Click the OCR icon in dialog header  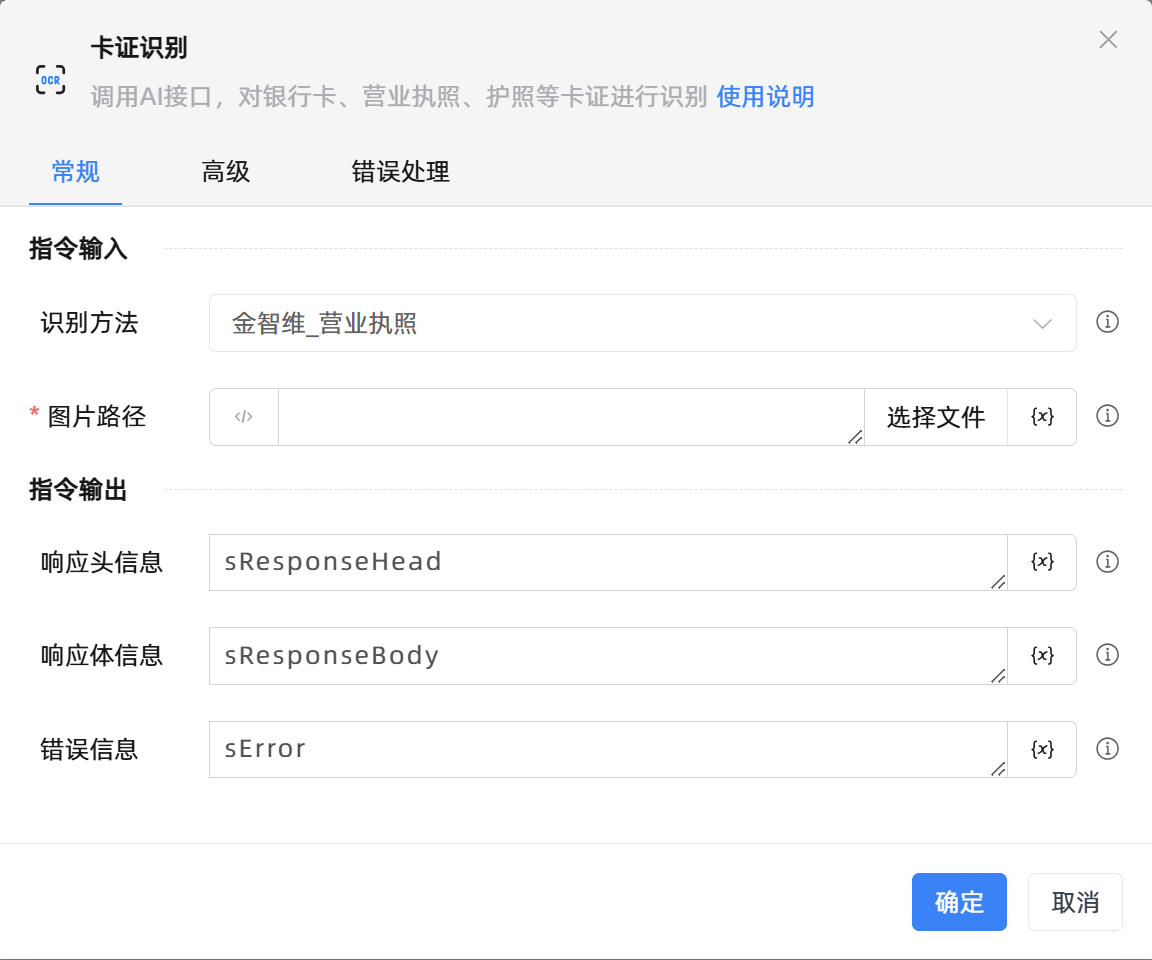(x=51, y=79)
